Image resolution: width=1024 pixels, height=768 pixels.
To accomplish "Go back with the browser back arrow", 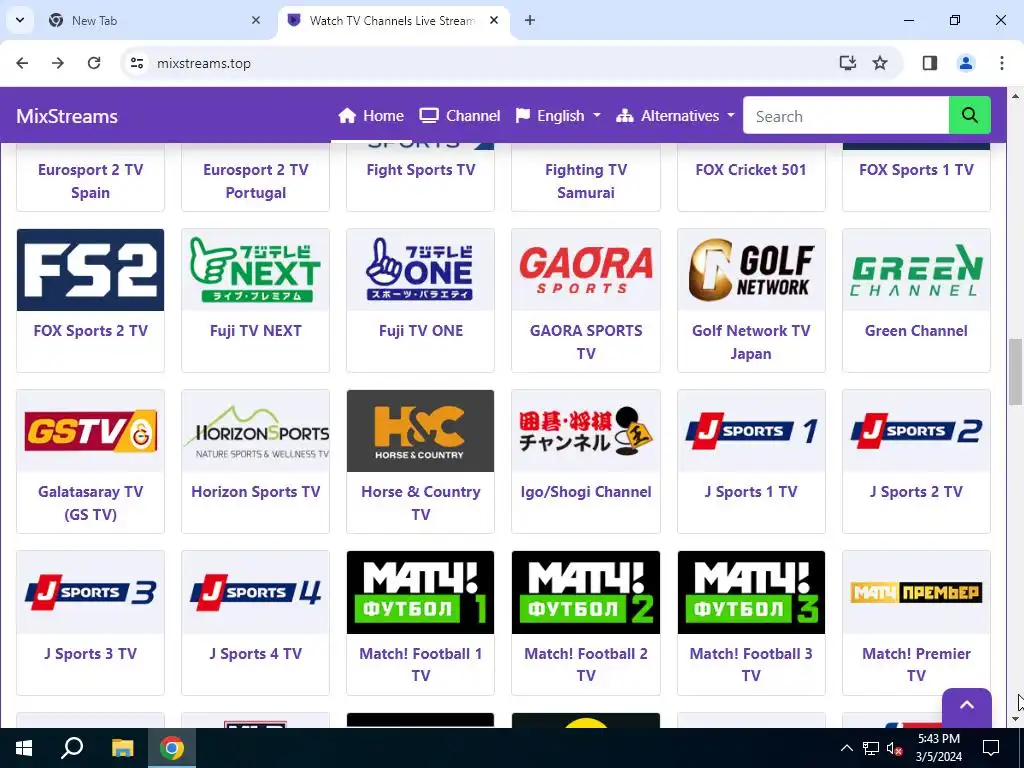I will tap(22, 63).
